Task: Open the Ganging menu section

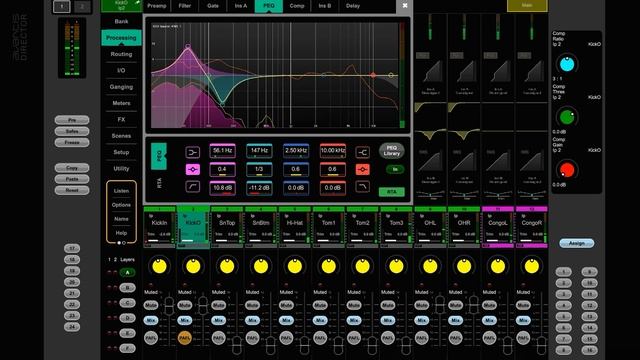Action: [121, 87]
